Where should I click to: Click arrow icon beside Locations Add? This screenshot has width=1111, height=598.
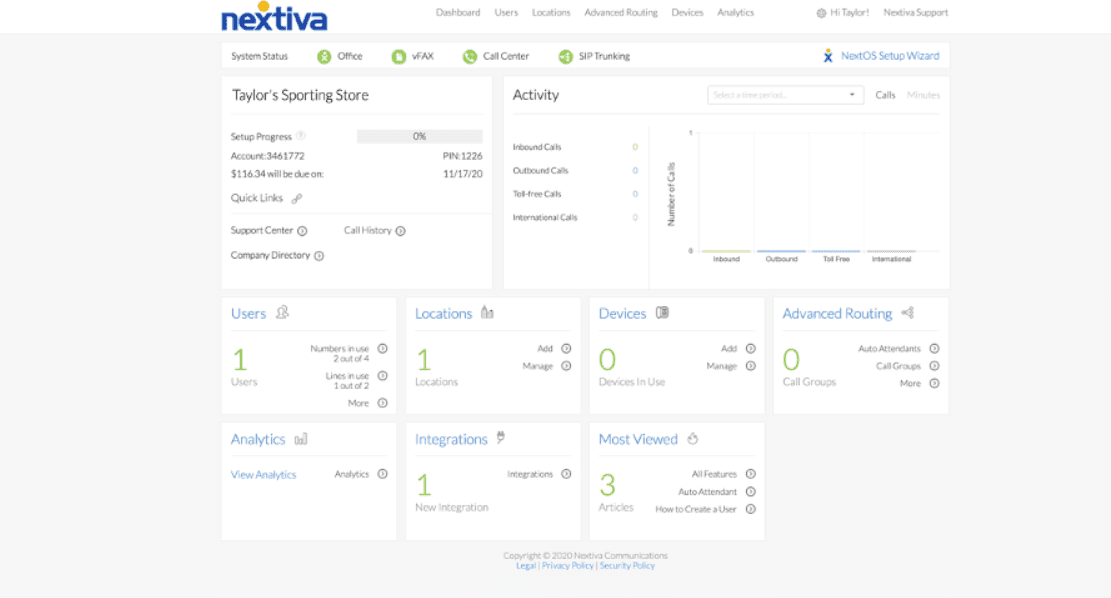tap(566, 349)
